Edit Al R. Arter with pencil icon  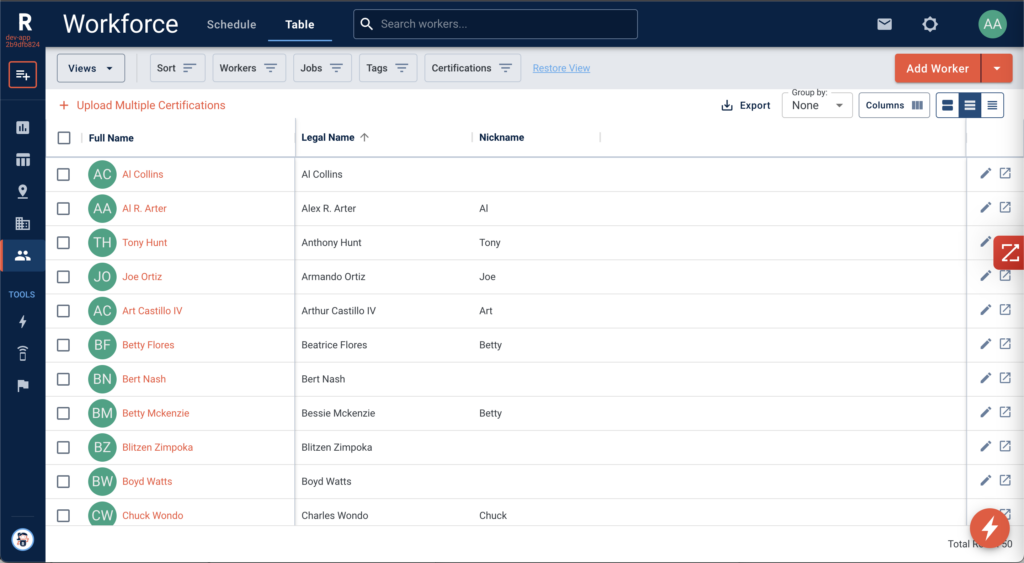pyautogui.click(x=985, y=208)
